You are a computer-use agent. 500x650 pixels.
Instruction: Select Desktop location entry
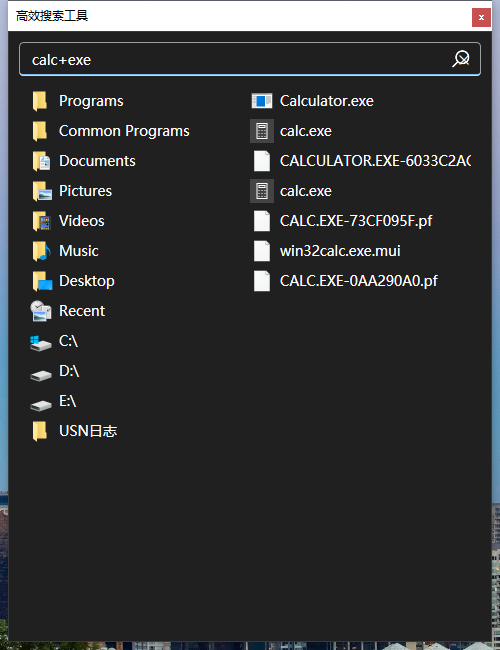coord(73,281)
